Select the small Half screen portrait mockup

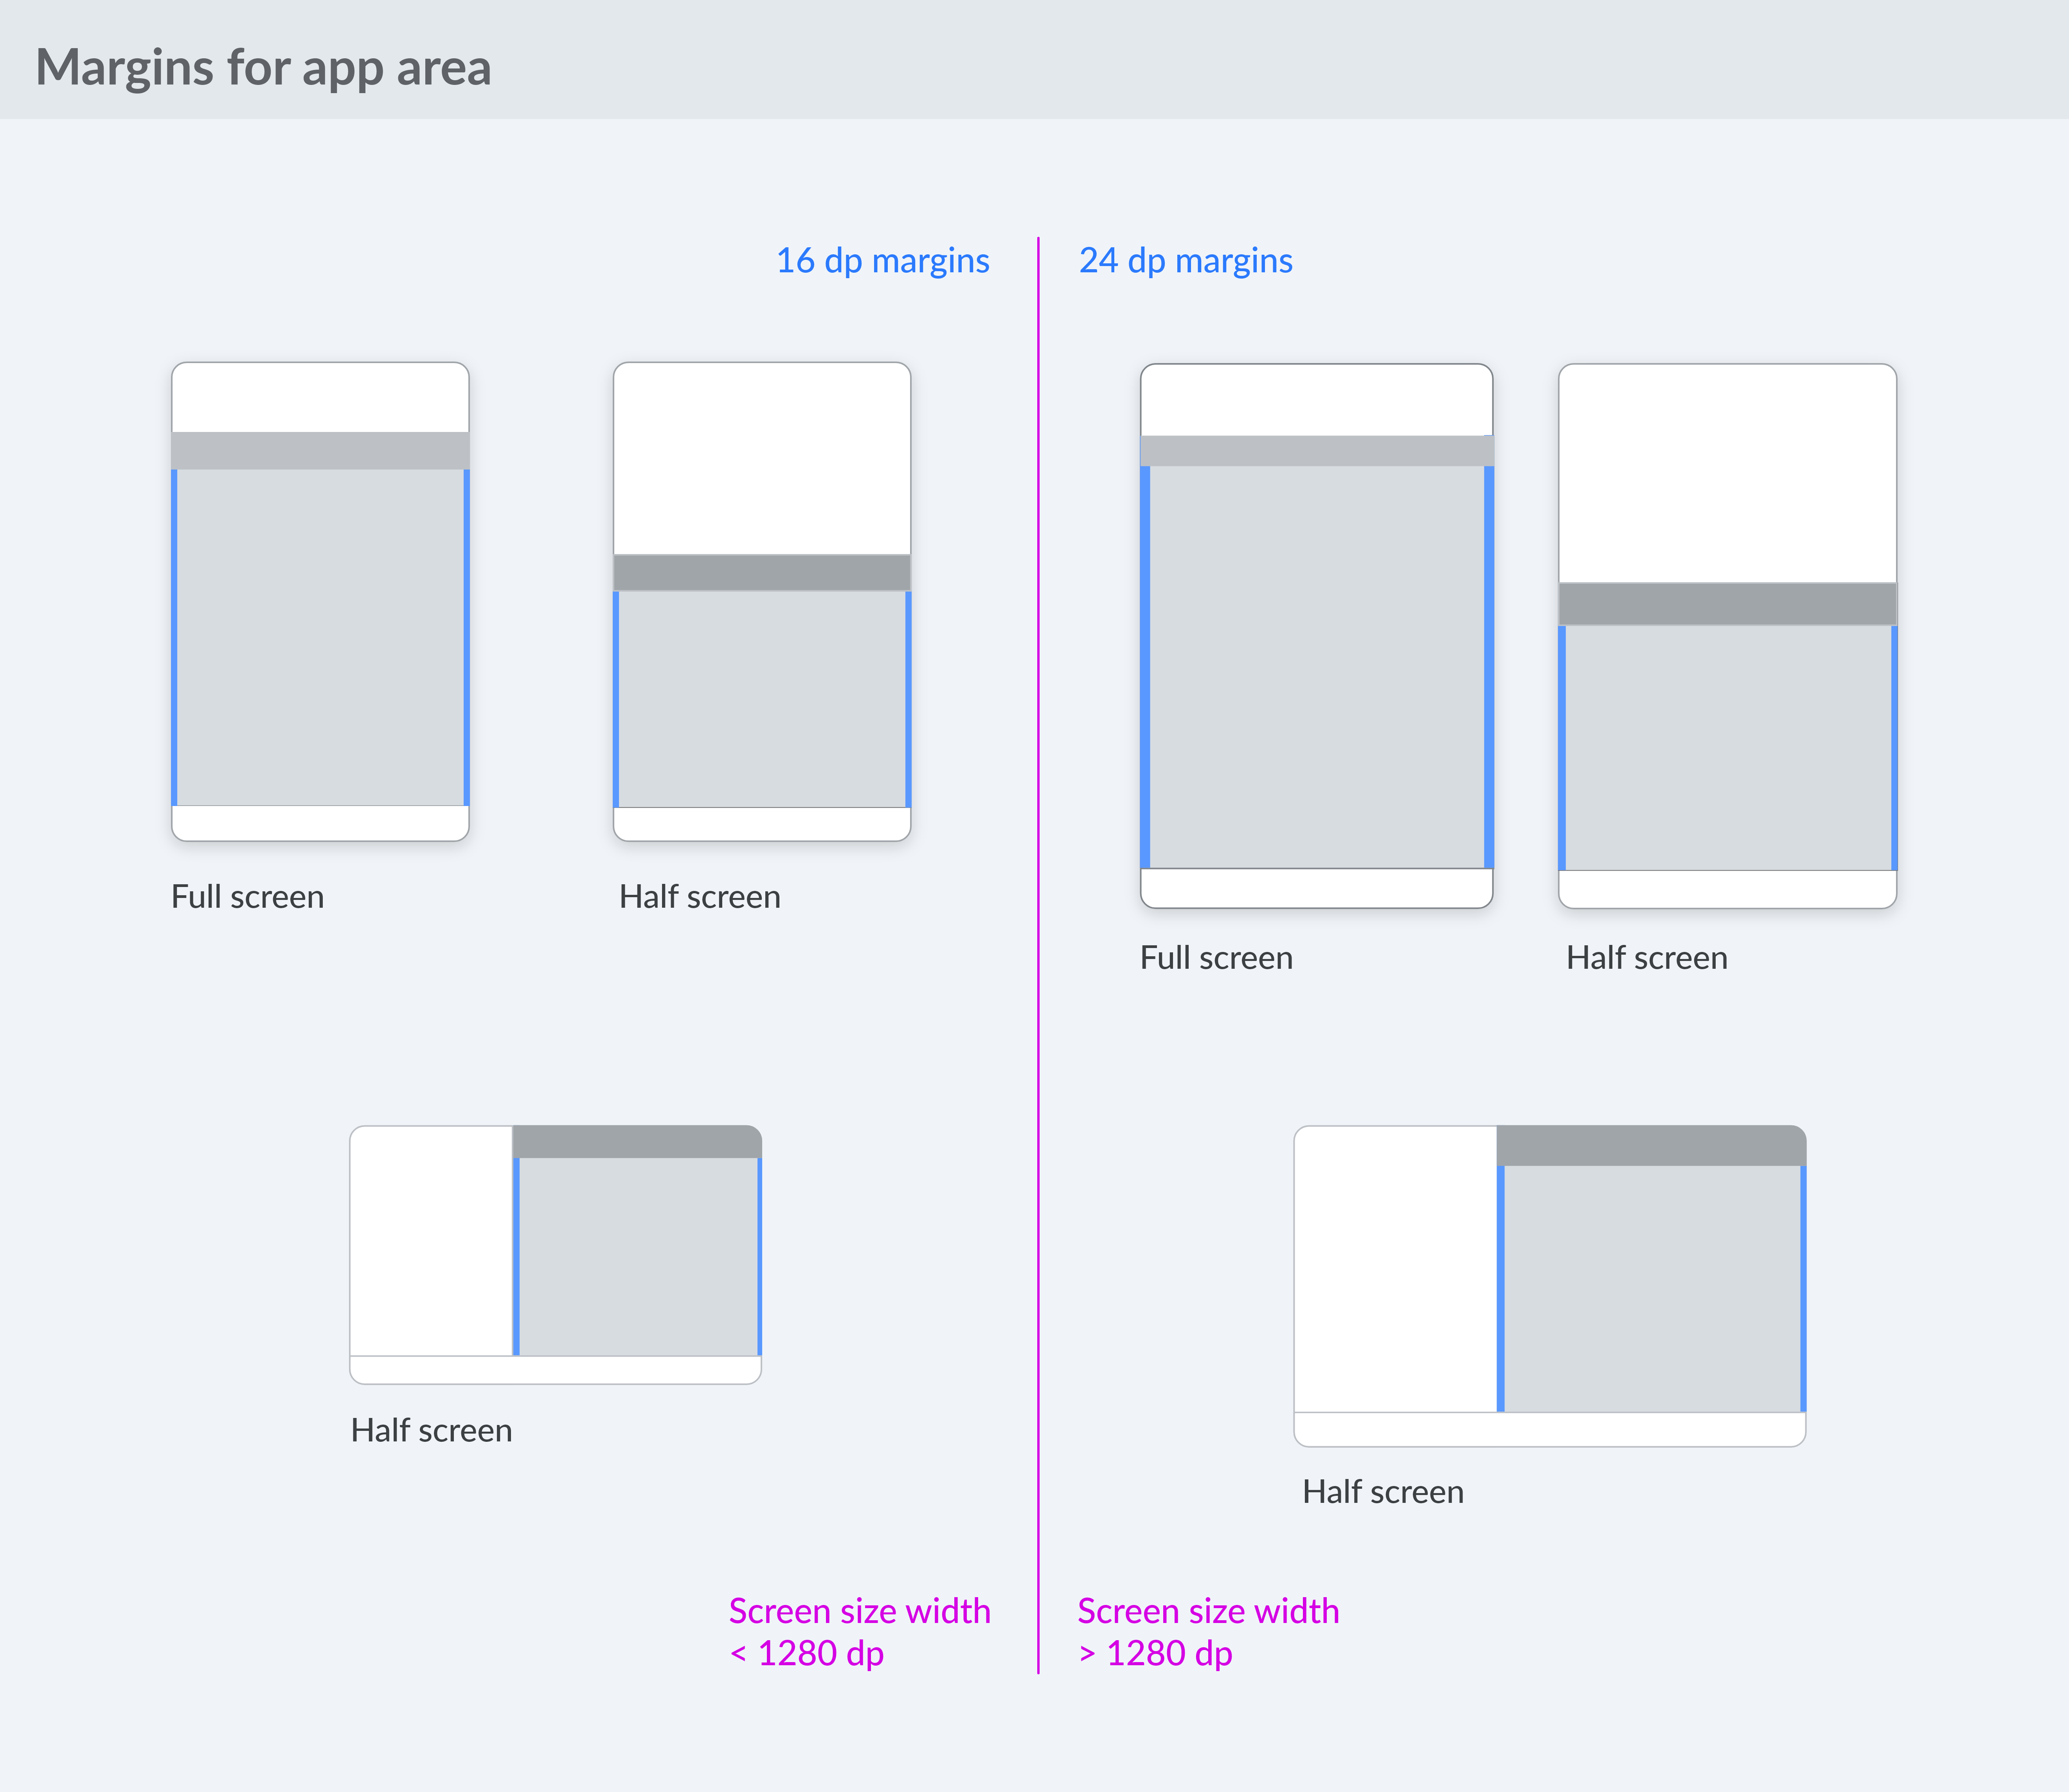(762, 601)
